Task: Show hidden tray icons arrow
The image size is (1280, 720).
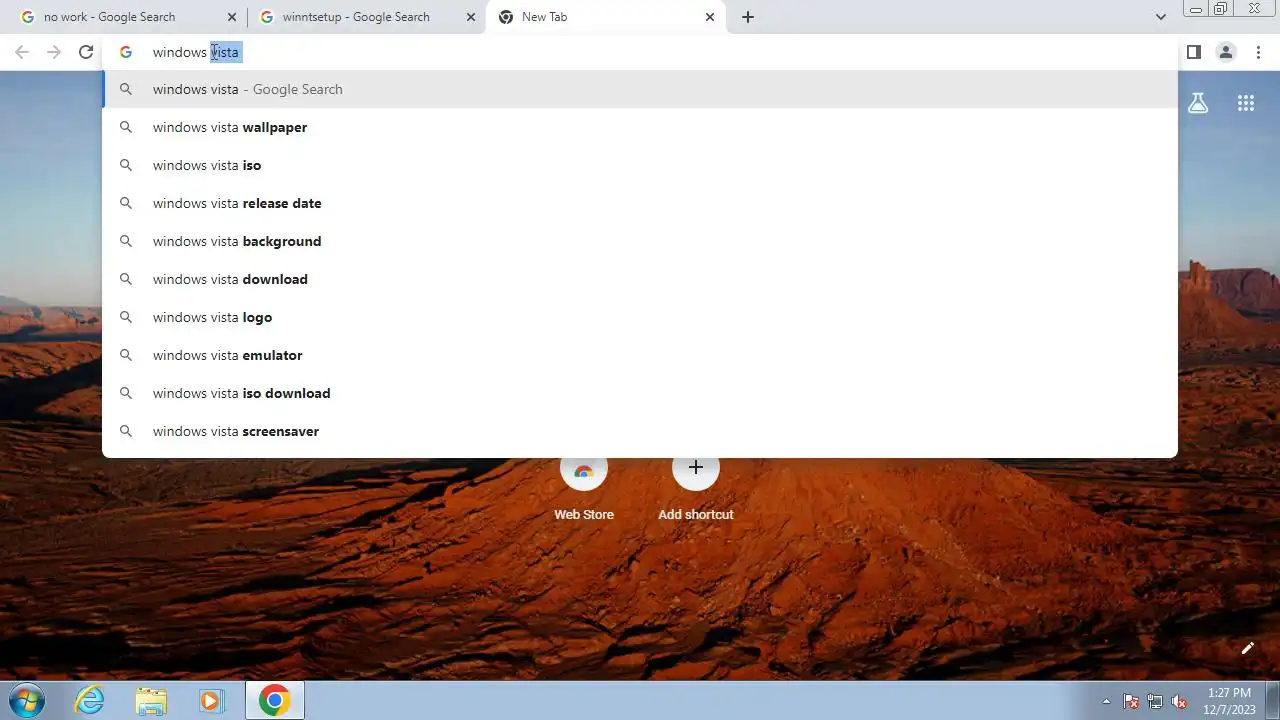Action: pos(1106,701)
